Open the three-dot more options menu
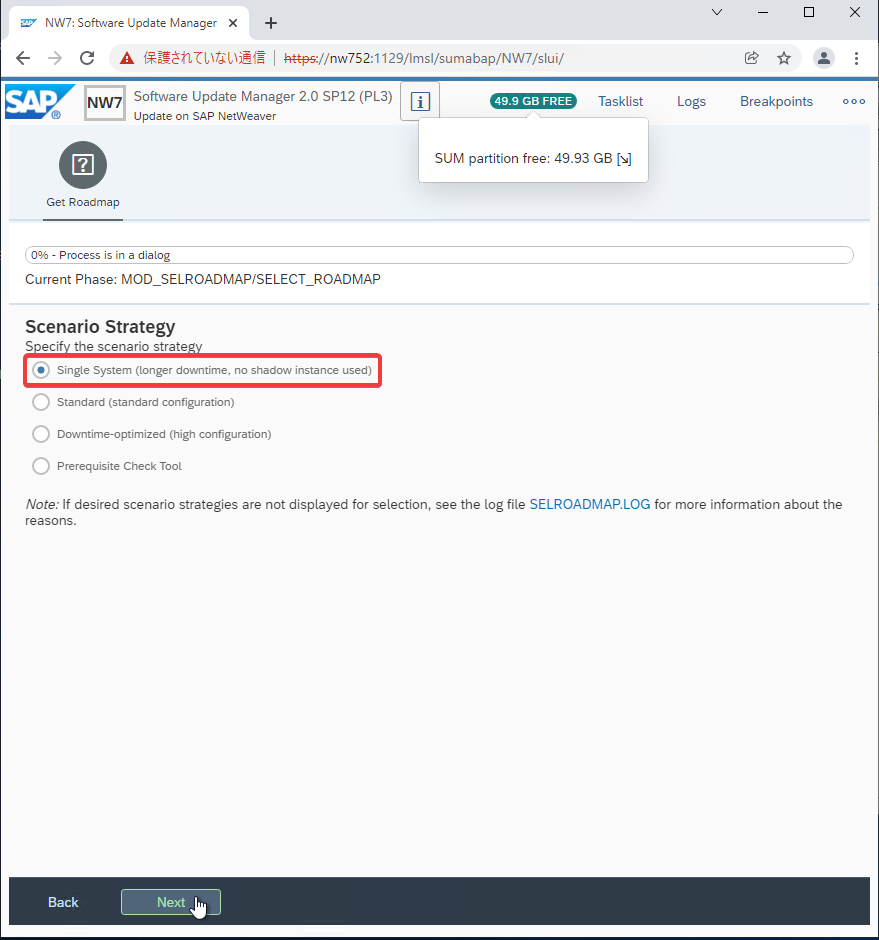Screen dimensions: 879x940 click(x=853, y=101)
